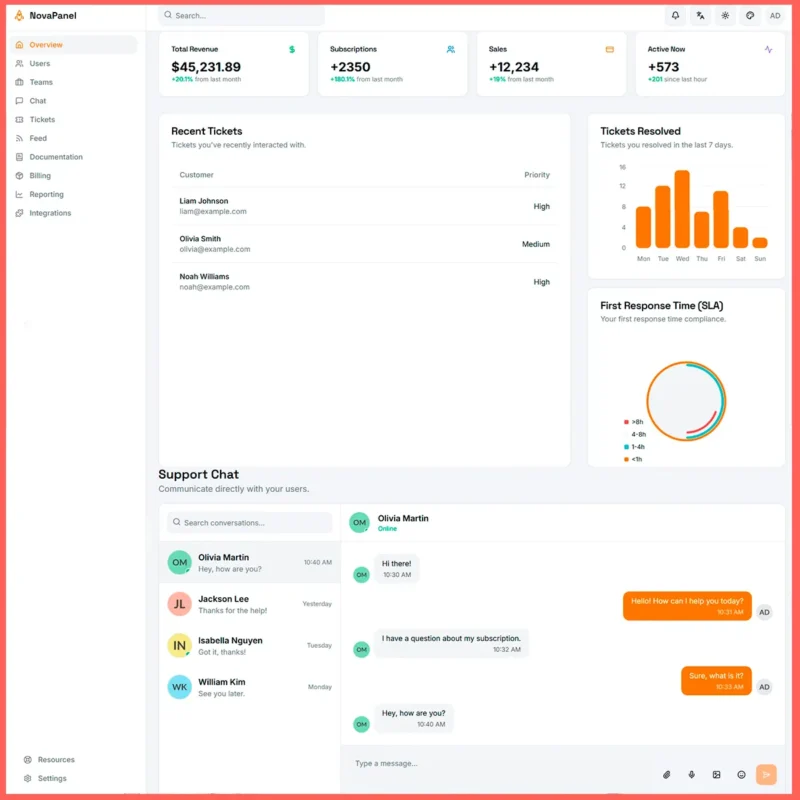Open Billing in the sidebar
This screenshot has width=800, height=800.
(x=40, y=176)
